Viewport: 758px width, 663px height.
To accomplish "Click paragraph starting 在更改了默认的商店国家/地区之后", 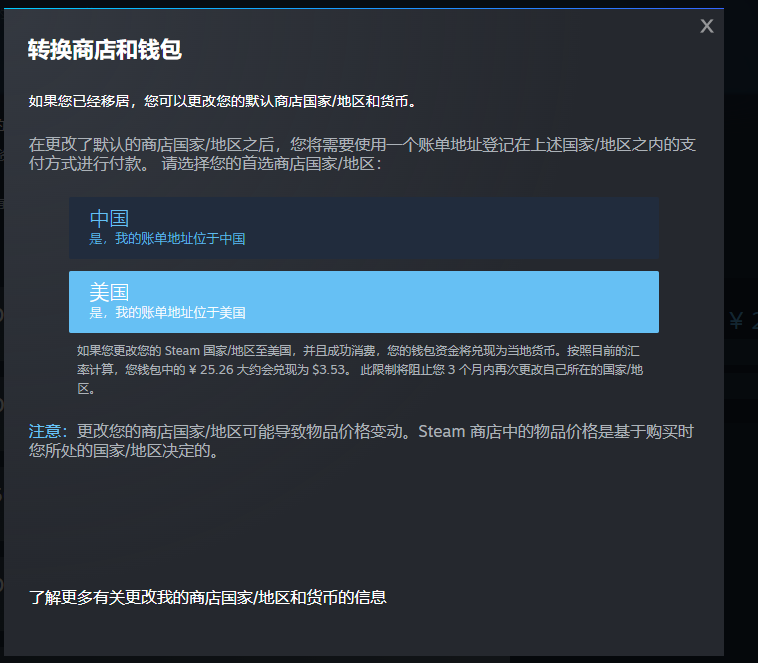I will click(362, 154).
